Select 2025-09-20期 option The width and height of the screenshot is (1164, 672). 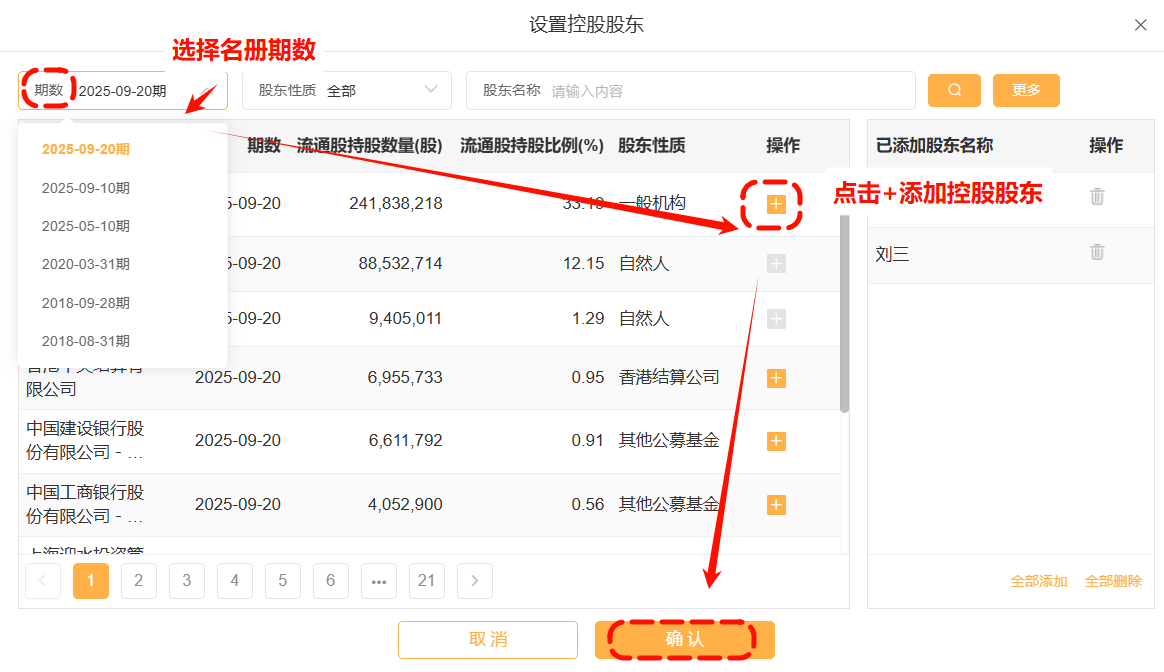(x=85, y=149)
